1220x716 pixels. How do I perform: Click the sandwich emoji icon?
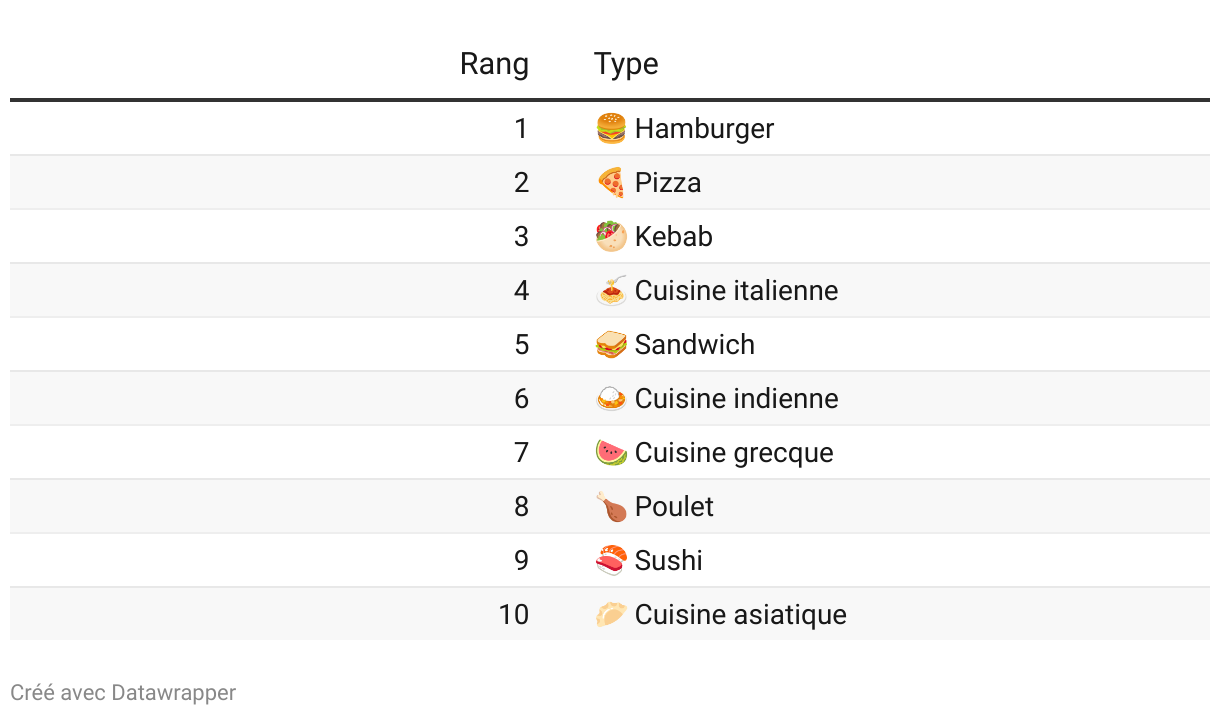[611, 344]
